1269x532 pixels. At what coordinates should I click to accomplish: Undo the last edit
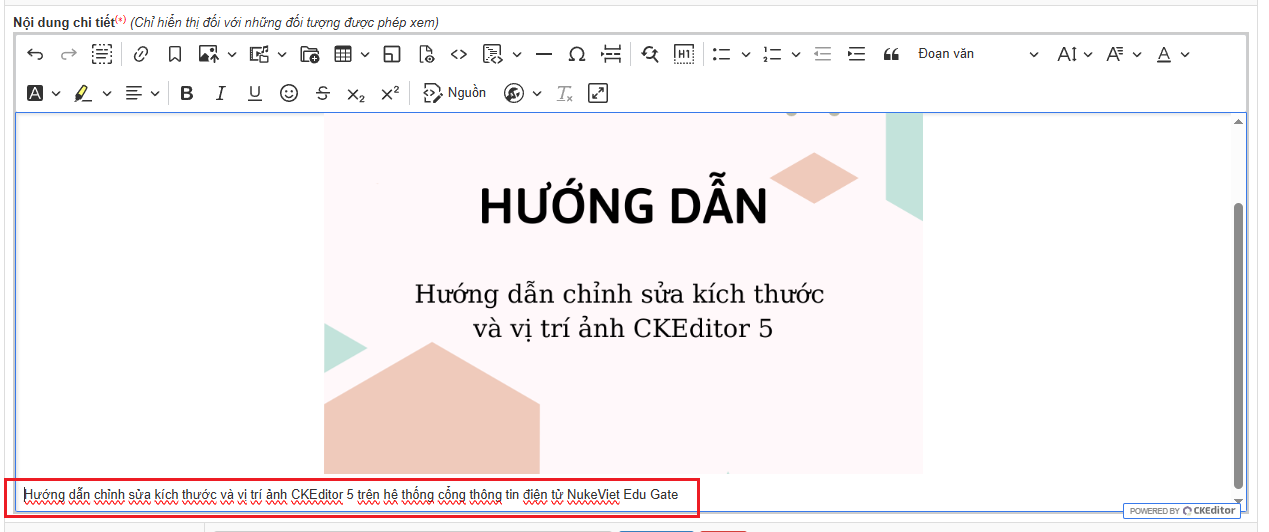coord(35,54)
